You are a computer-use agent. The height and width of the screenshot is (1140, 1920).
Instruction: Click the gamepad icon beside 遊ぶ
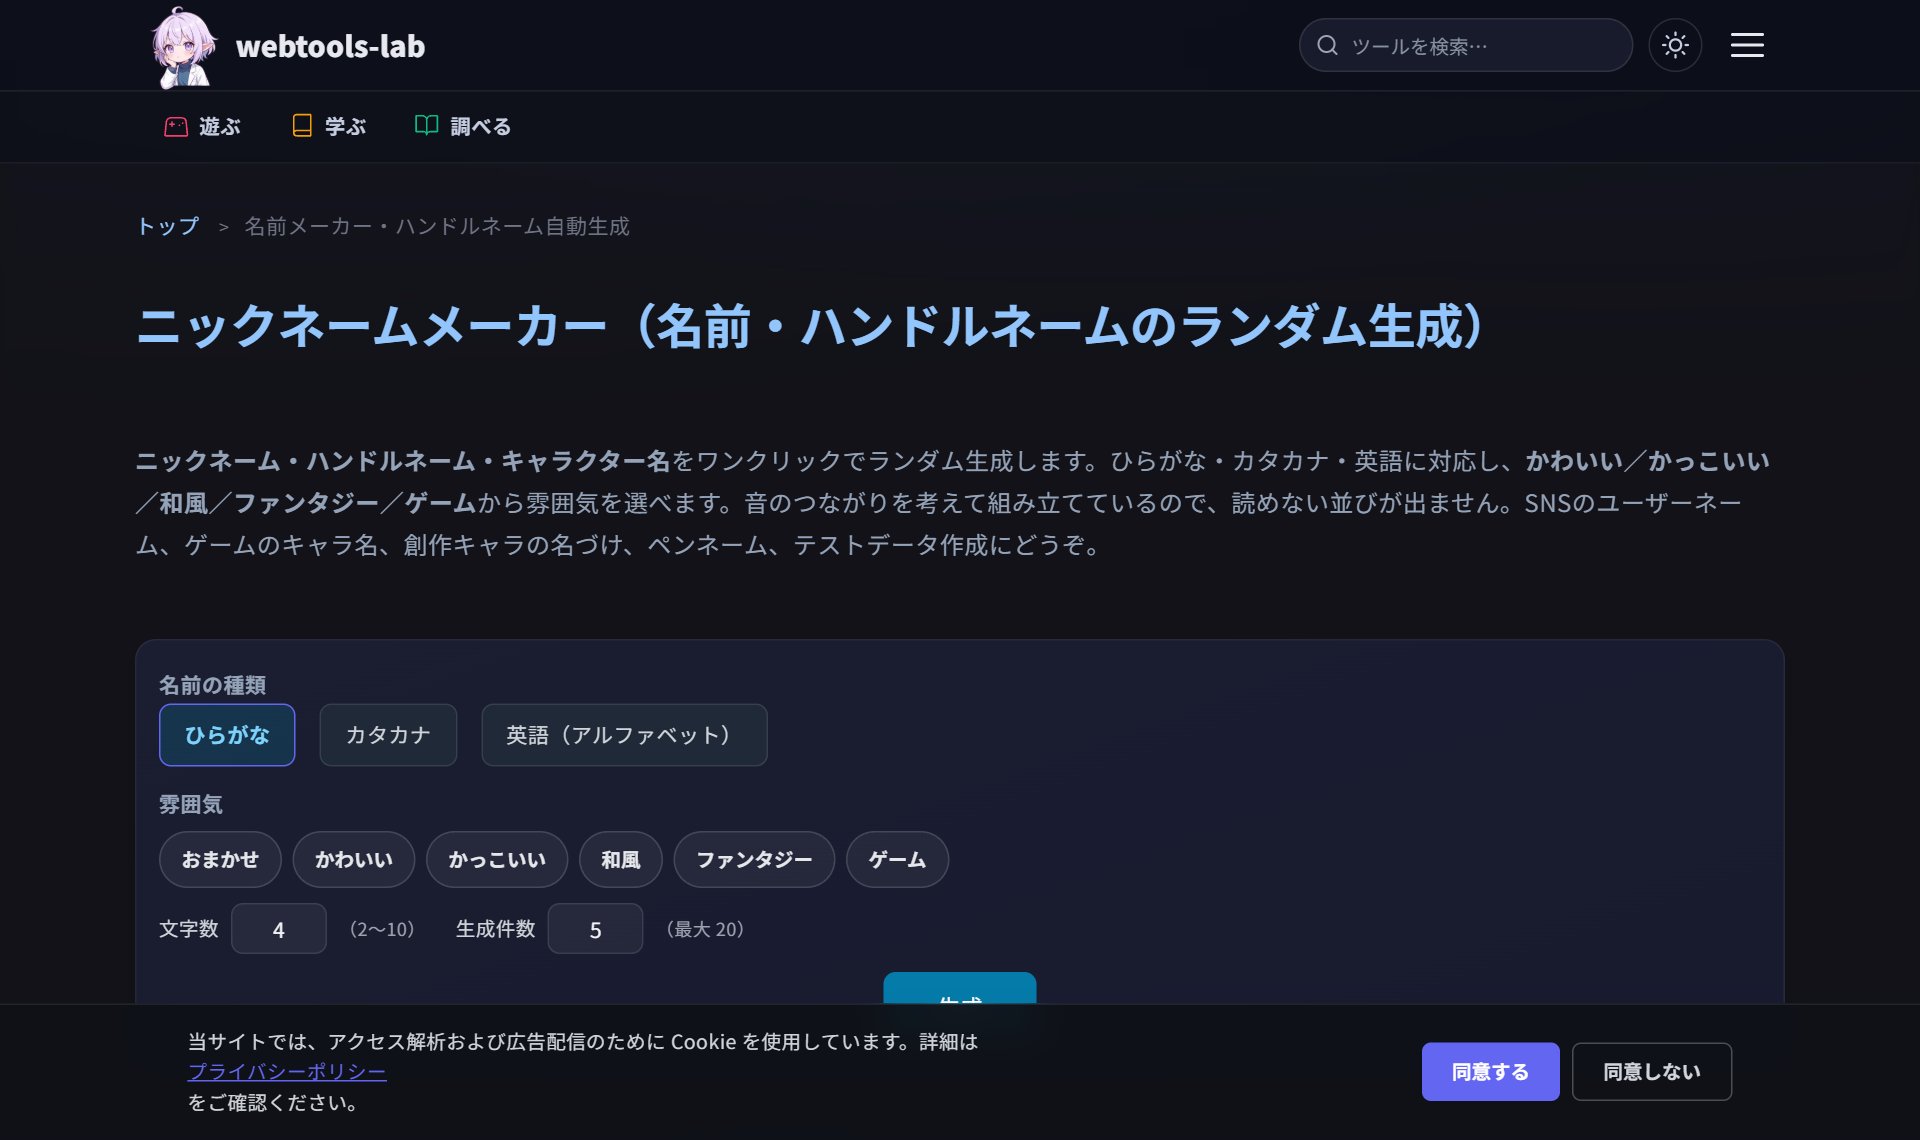(x=176, y=126)
